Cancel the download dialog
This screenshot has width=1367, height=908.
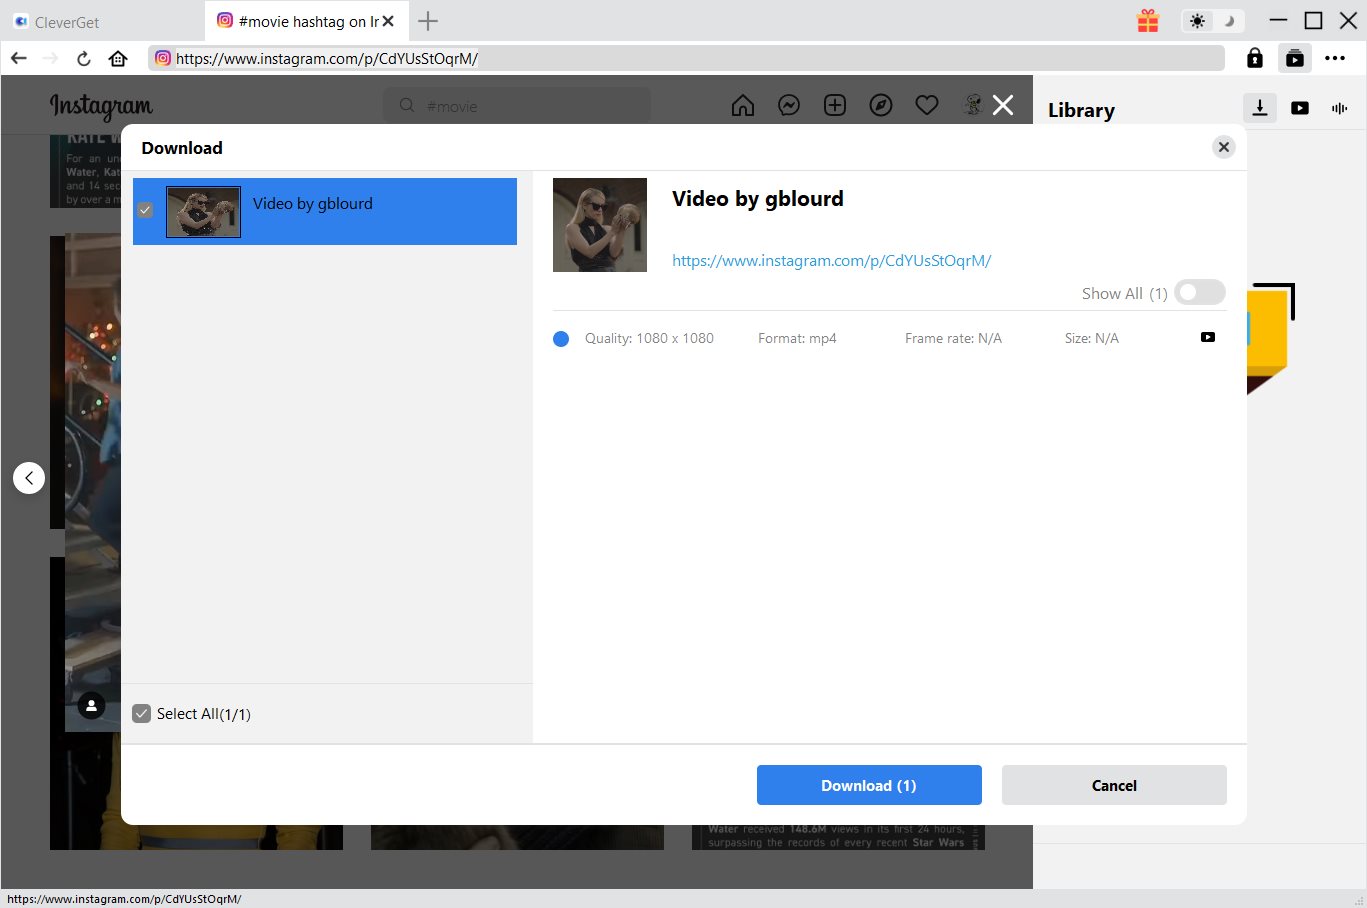(1113, 785)
